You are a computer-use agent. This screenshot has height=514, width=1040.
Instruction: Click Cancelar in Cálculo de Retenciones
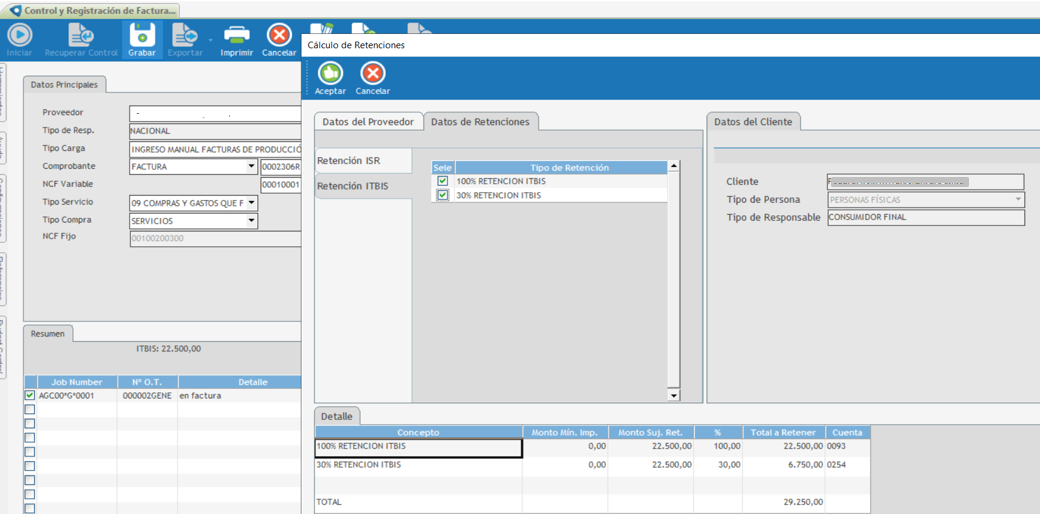[373, 72]
